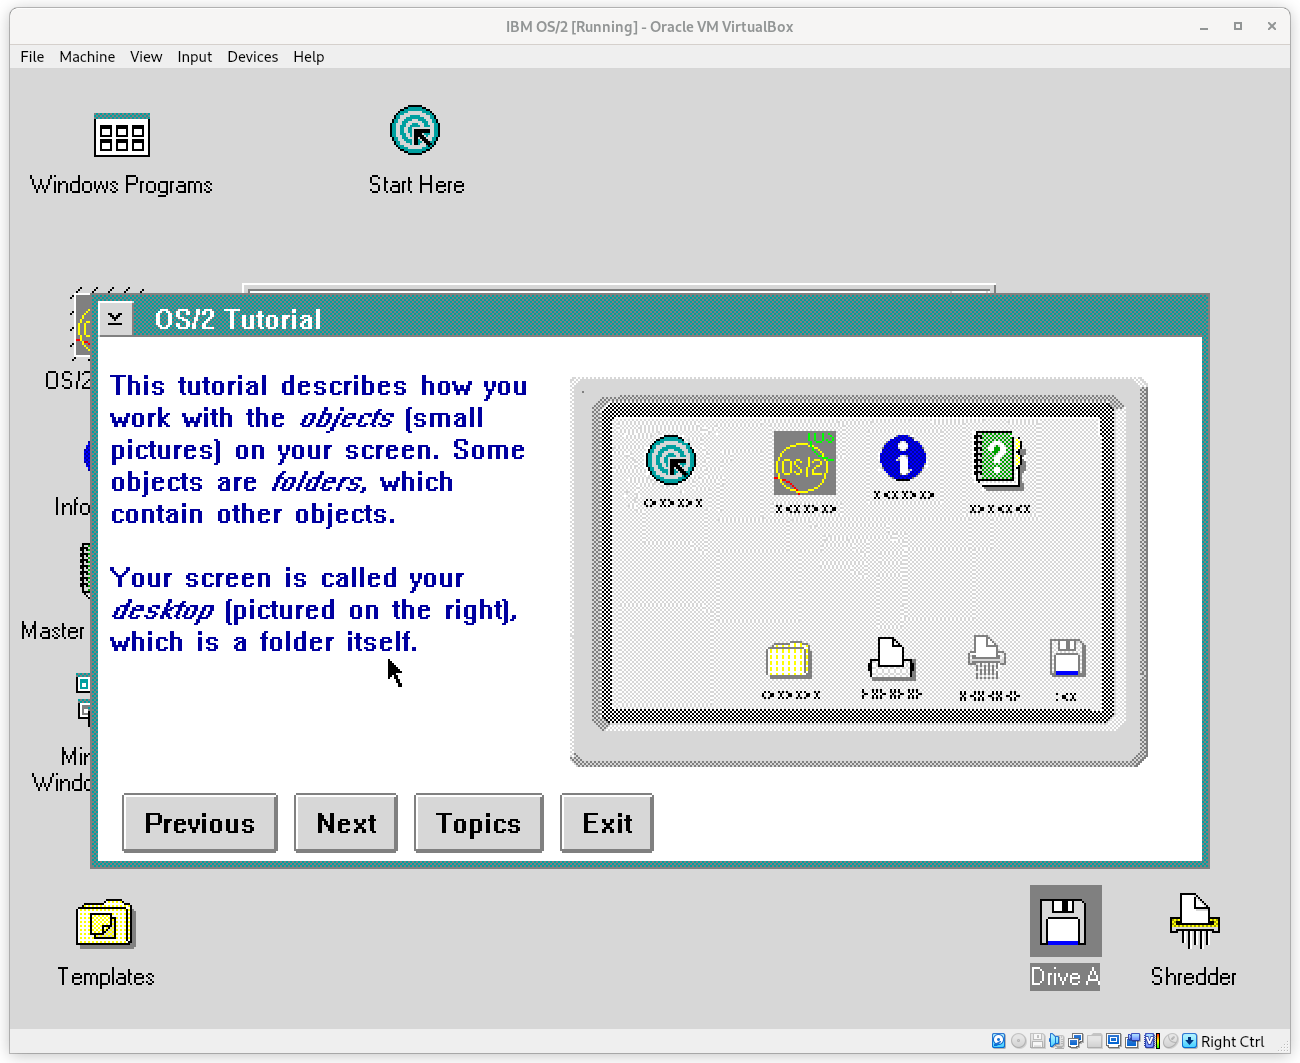Exit the OS/2 Tutorial
This screenshot has height=1063, width=1300.
[x=607, y=823]
